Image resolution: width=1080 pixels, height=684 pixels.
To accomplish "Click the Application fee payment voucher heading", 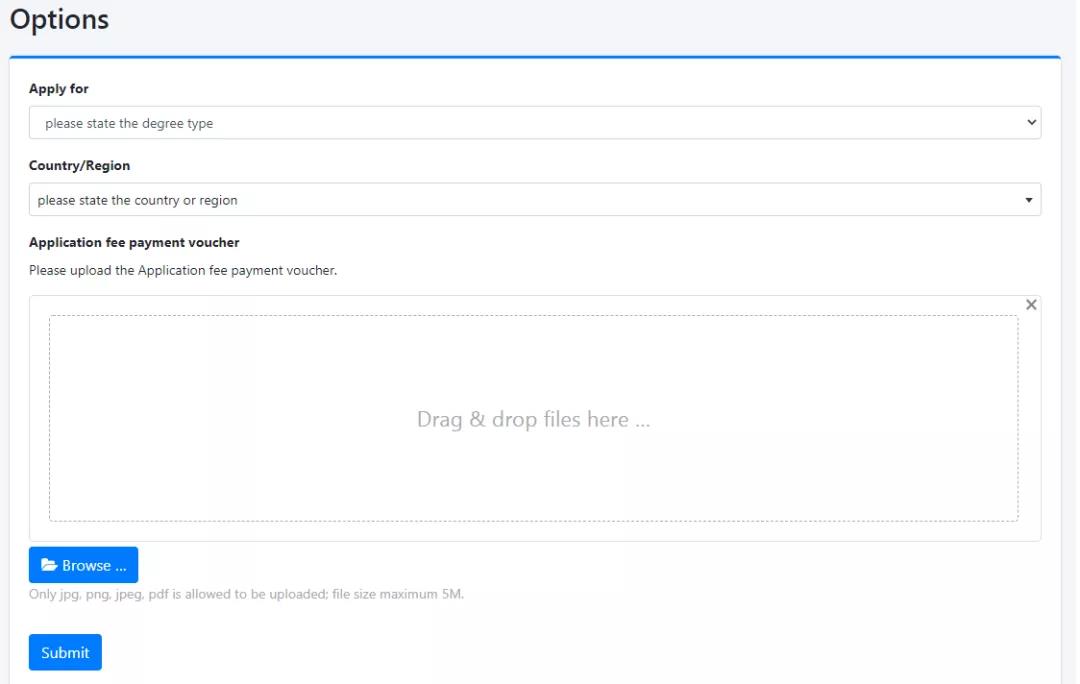I will [x=134, y=242].
